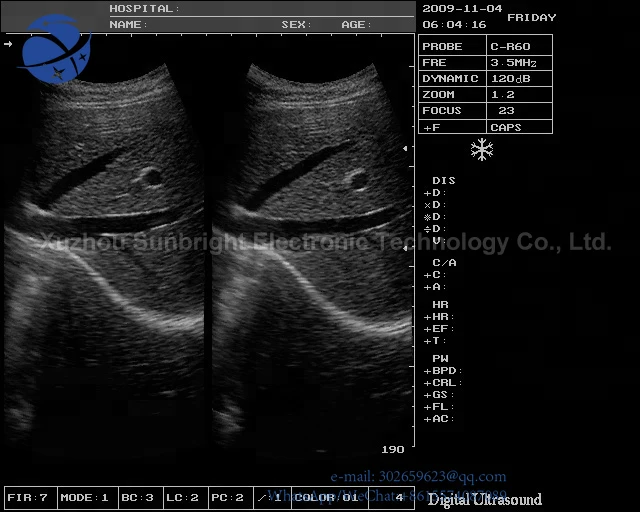Viewport: 640px width, 512px height.
Task: Click the orientation arrow at top-left of scan
Action: click(8, 44)
